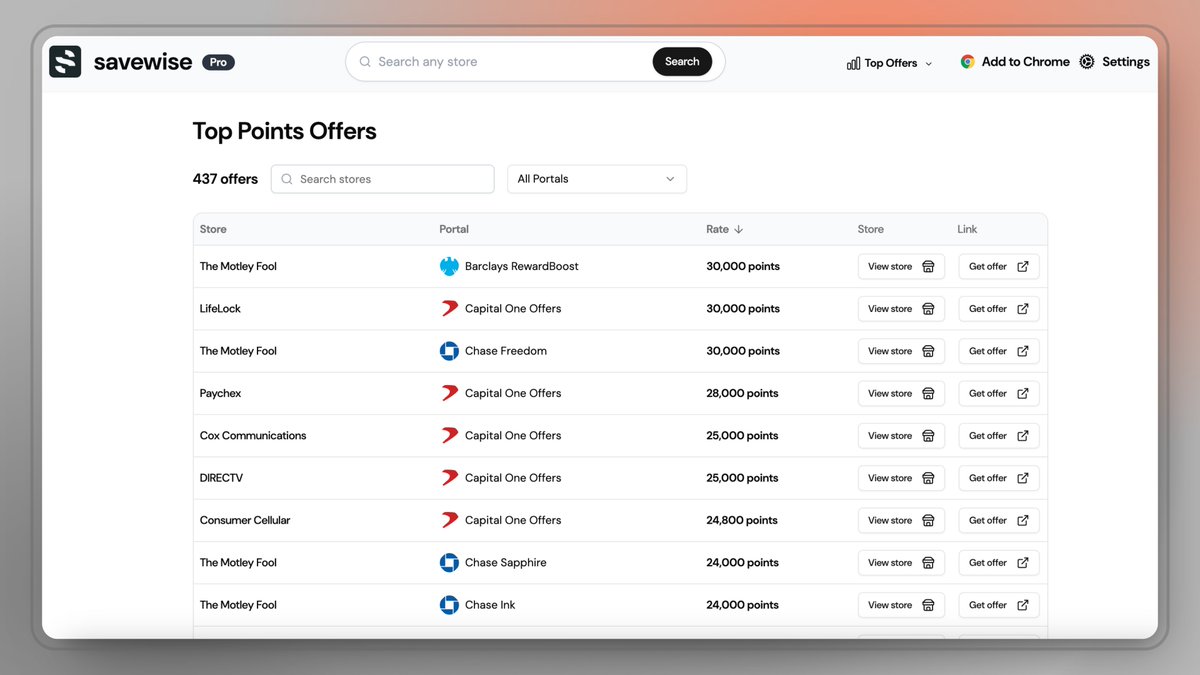The image size is (1200, 675).
Task: Click the Top Points Offers heading
Action: point(285,131)
